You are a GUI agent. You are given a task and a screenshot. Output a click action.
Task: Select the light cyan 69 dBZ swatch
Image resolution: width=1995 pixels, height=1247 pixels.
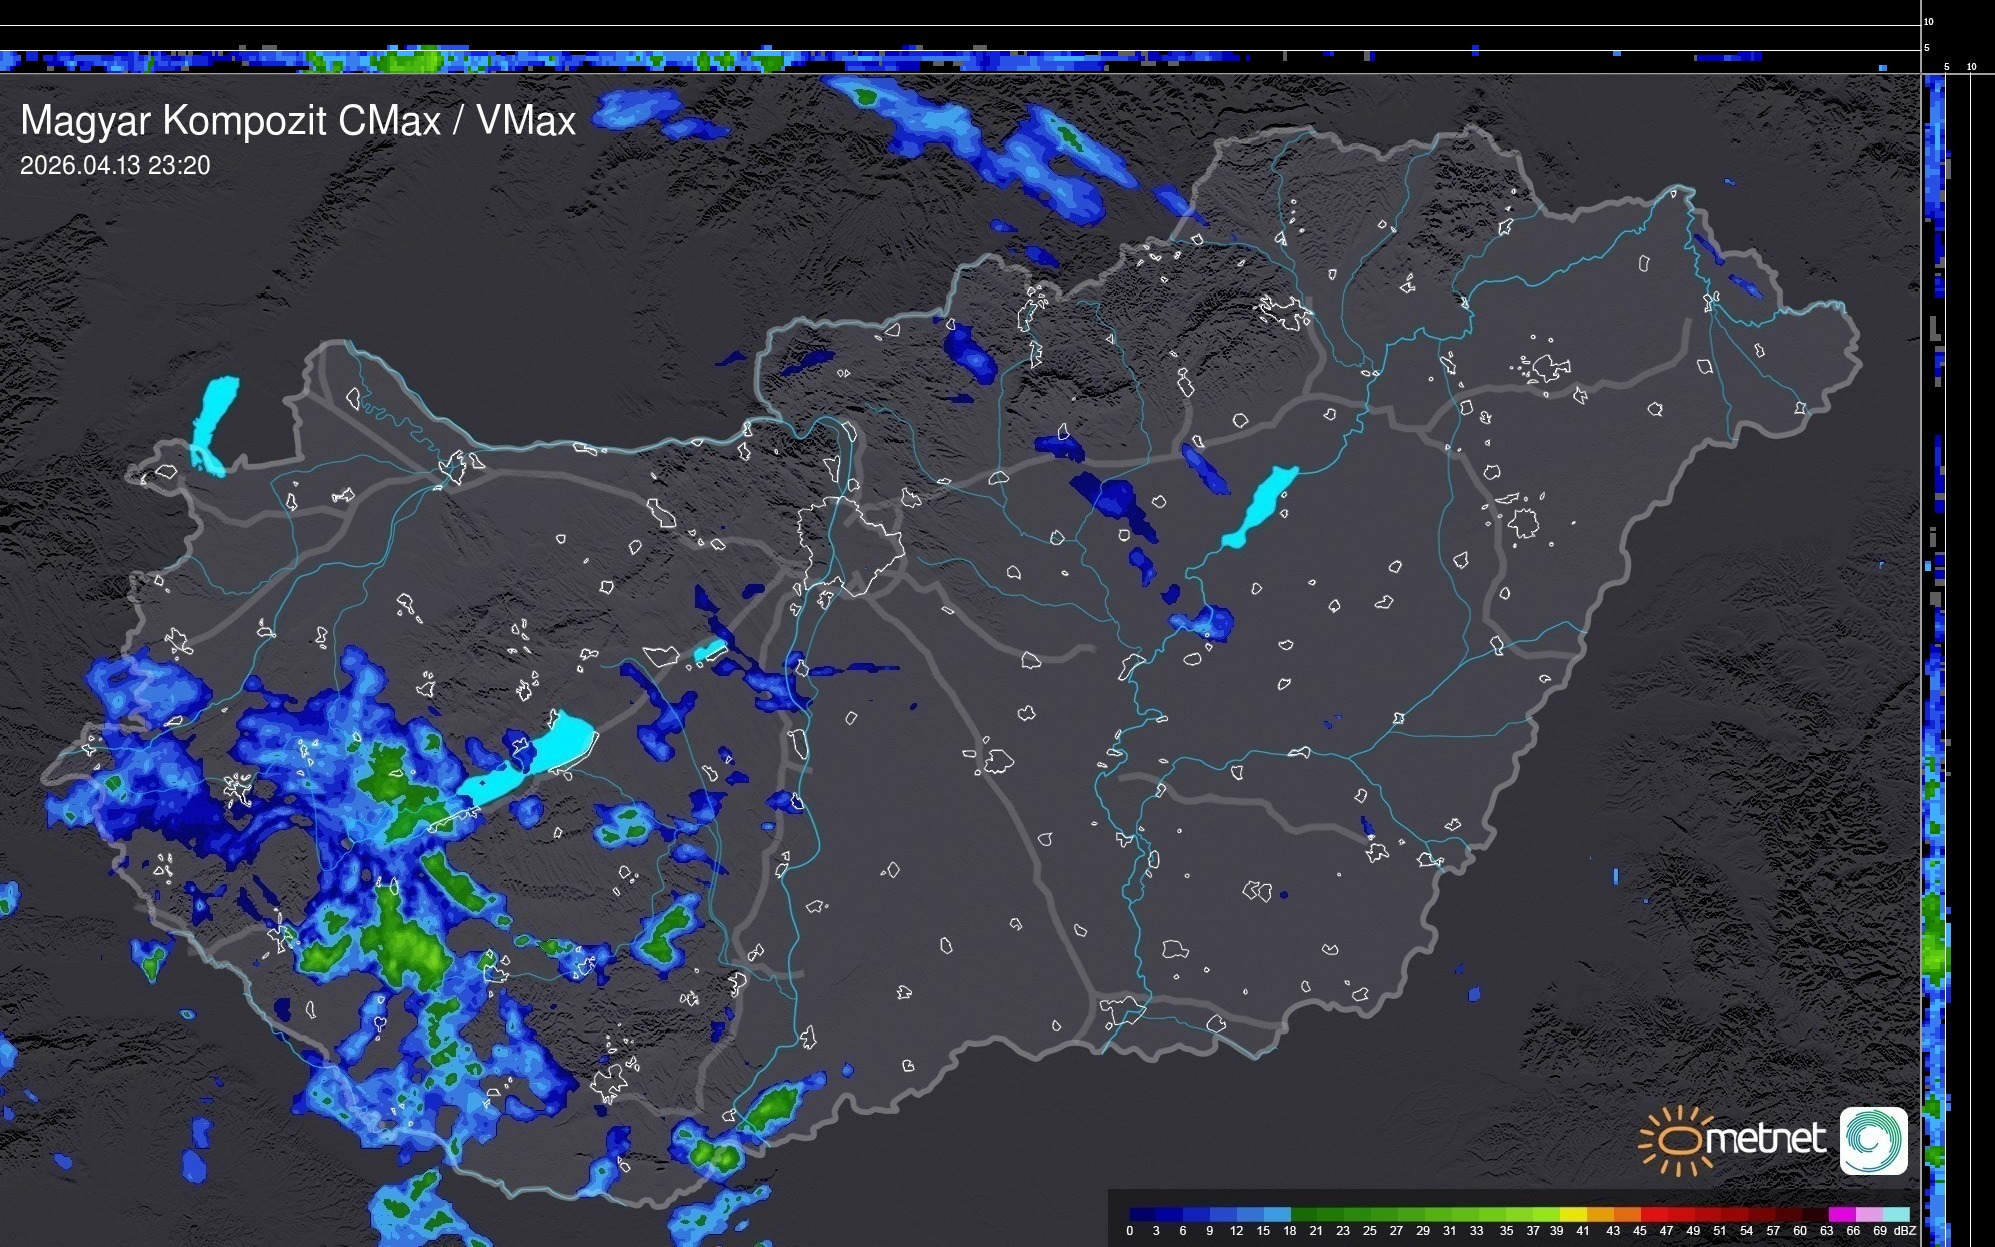click(x=1896, y=1214)
